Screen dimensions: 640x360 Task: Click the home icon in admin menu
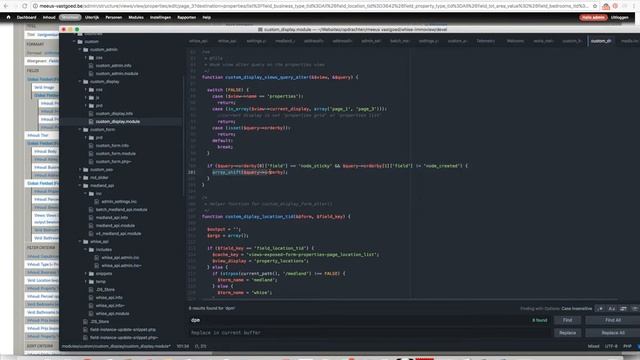coord(8,17)
